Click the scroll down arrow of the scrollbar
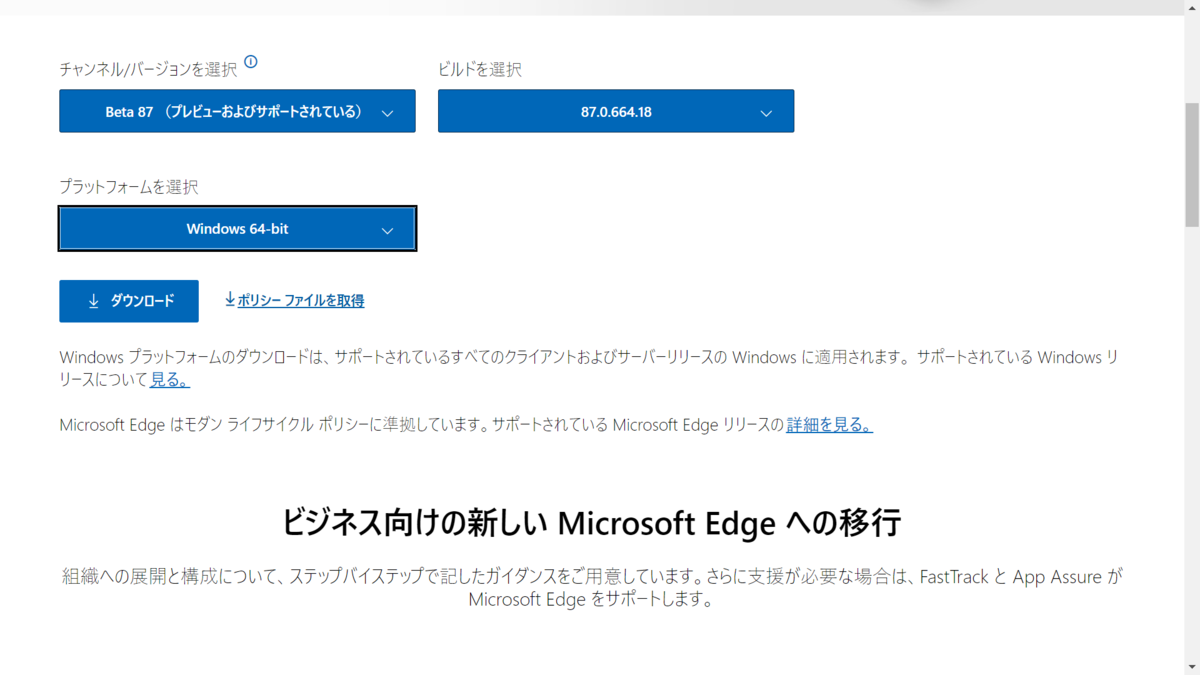The height and width of the screenshot is (675, 1200). point(1191,666)
